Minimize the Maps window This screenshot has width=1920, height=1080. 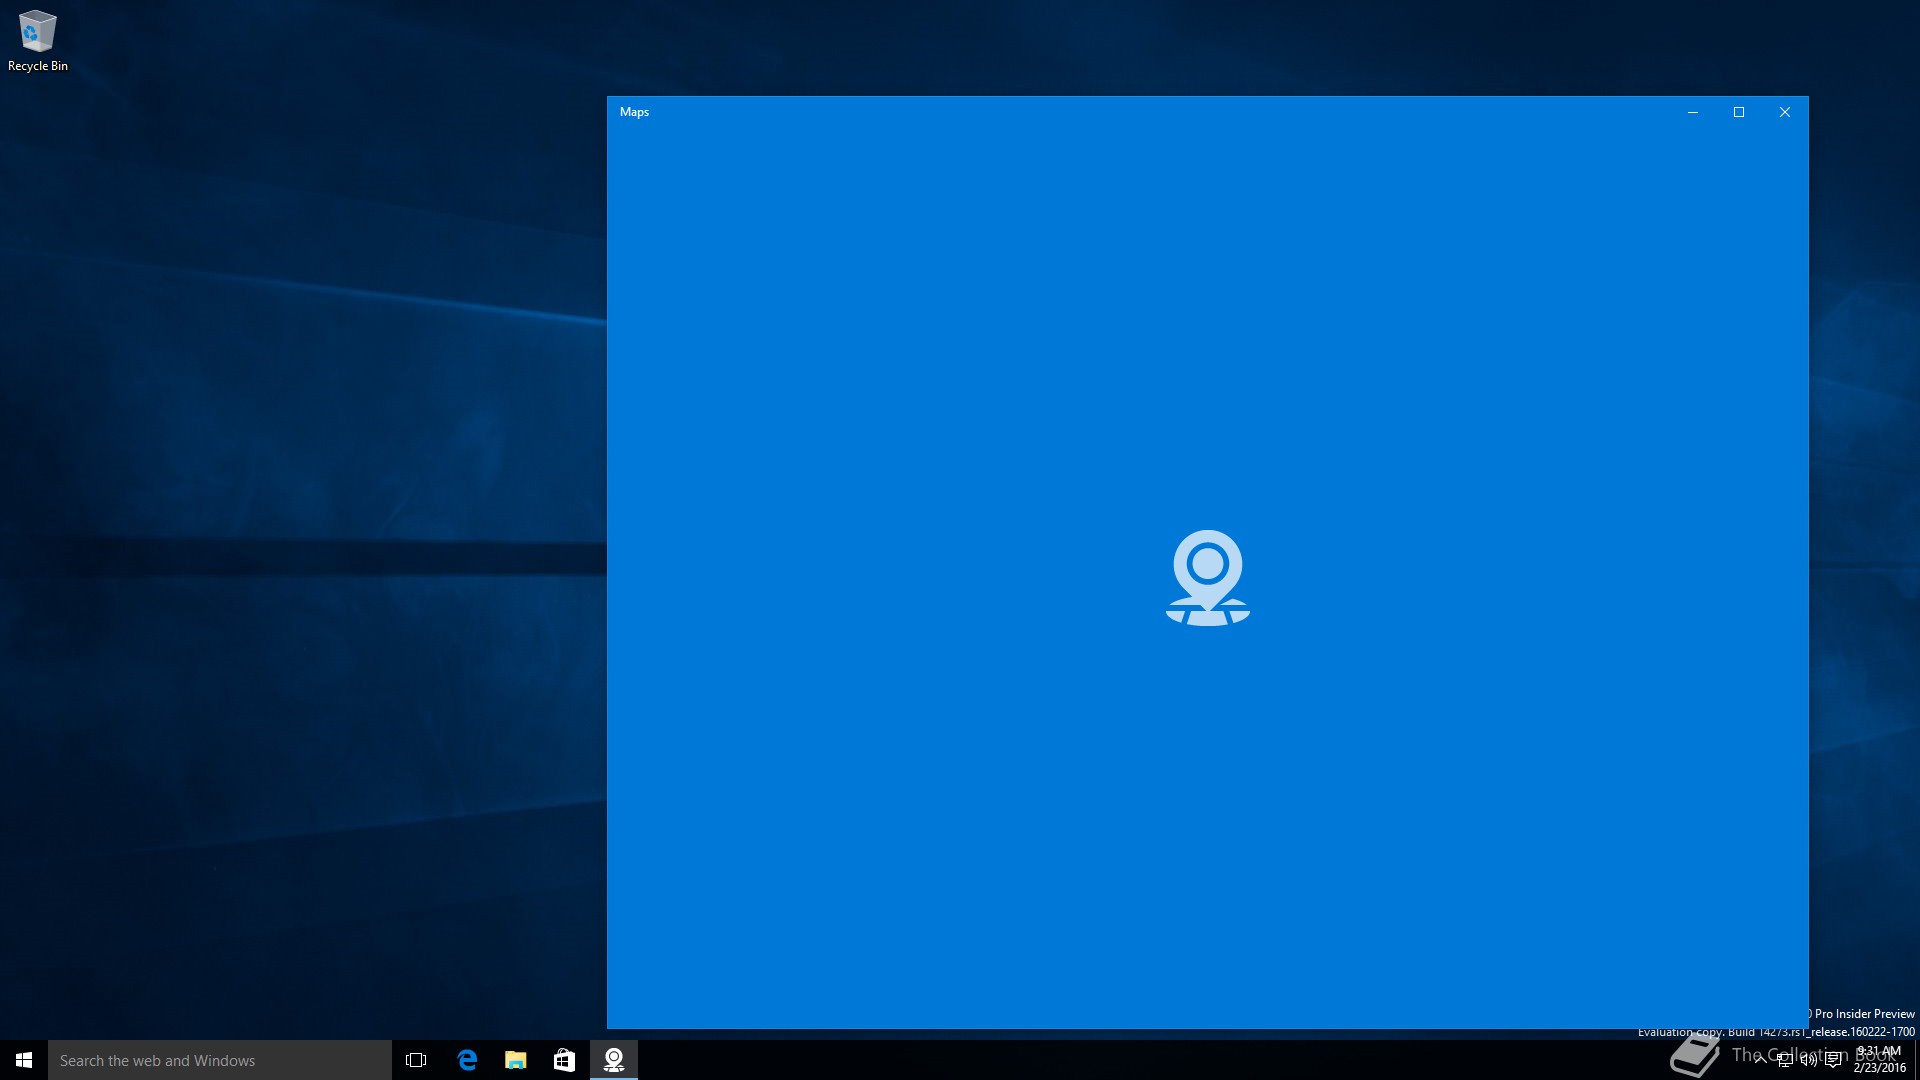[1693, 112]
